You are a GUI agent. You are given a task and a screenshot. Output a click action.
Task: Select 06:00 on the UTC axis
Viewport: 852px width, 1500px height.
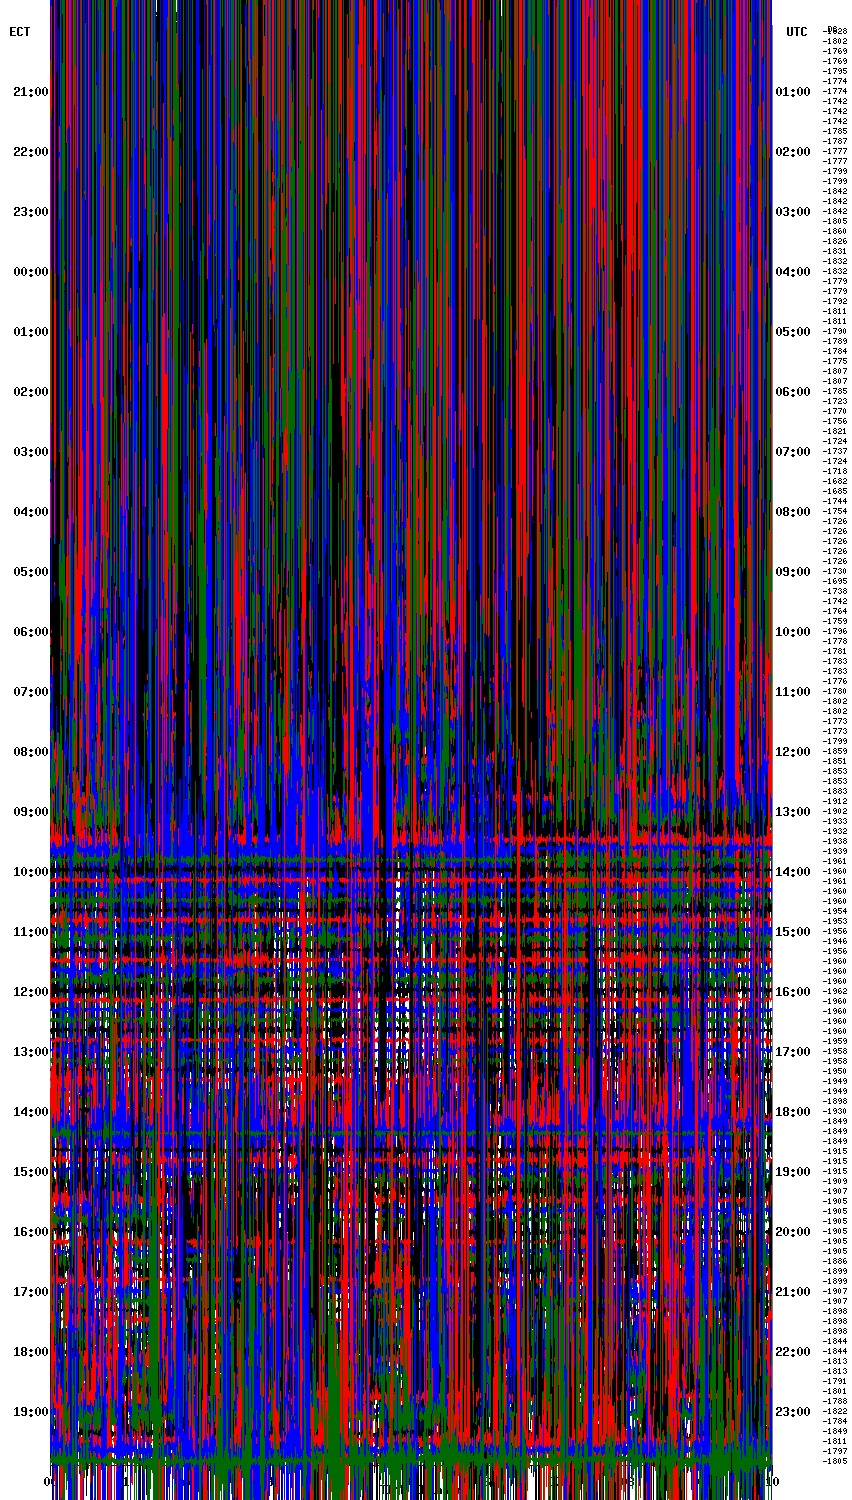(793, 392)
